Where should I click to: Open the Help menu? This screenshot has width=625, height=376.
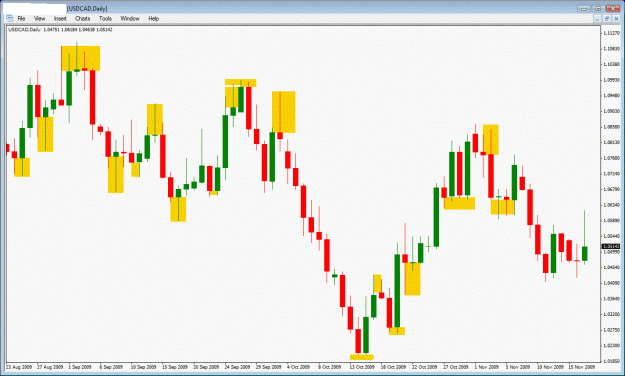[x=153, y=18]
